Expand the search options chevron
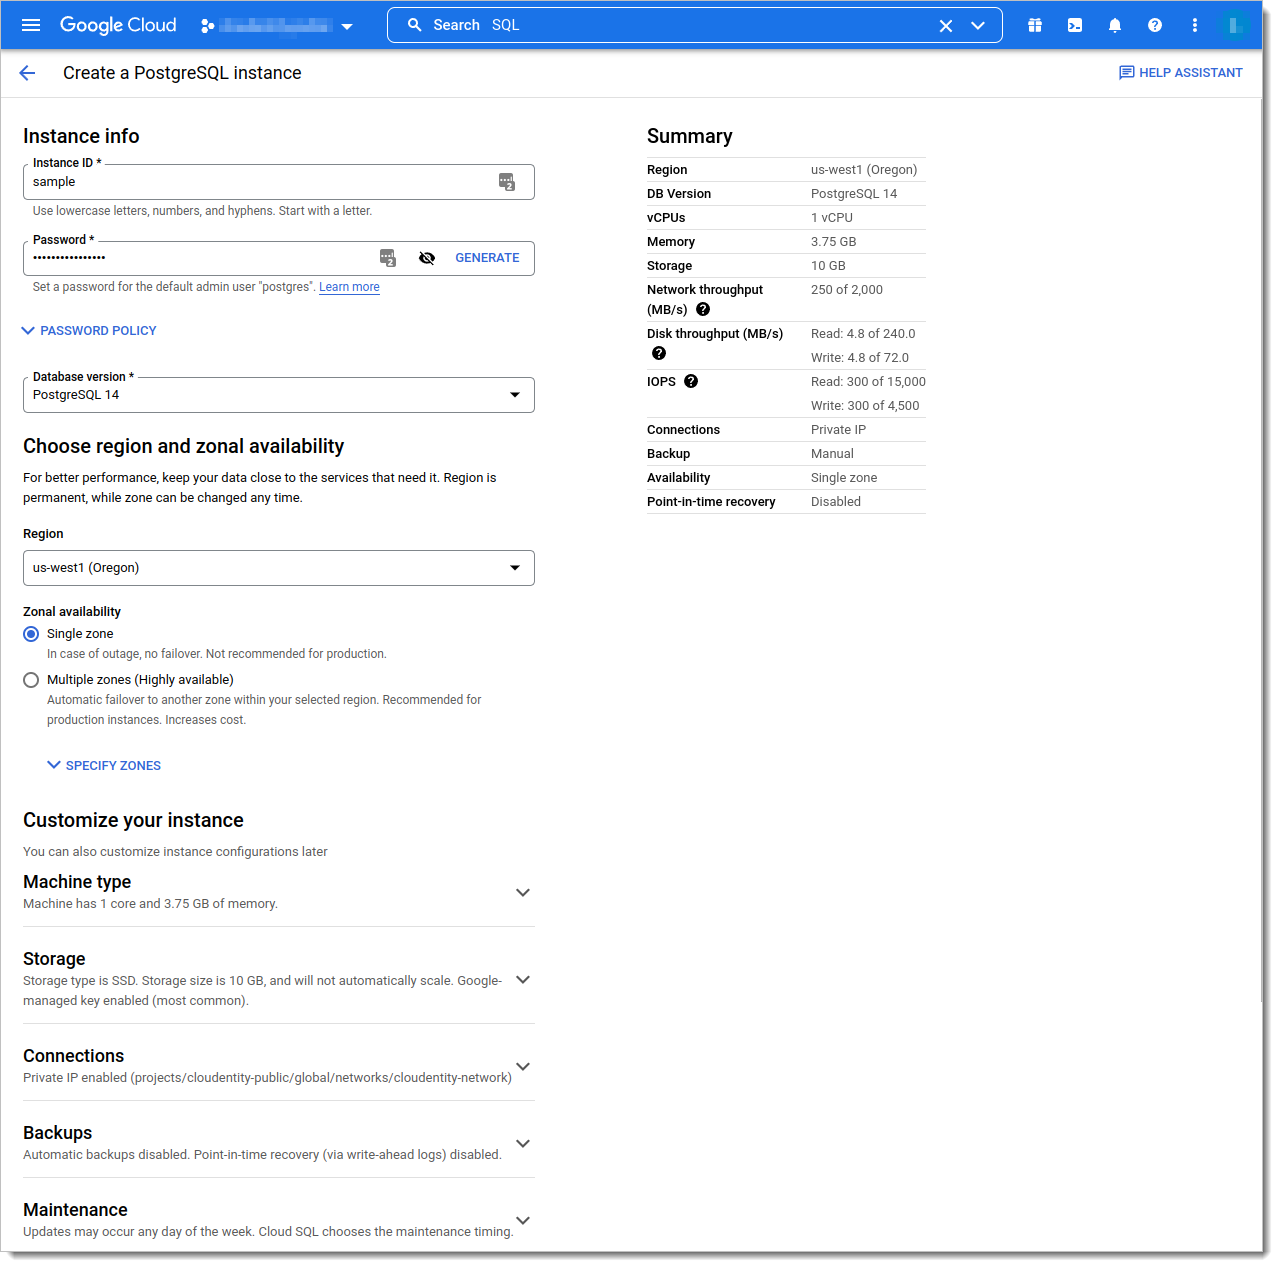The width and height of the screenshot is (1278, 1267). [978, 26]
